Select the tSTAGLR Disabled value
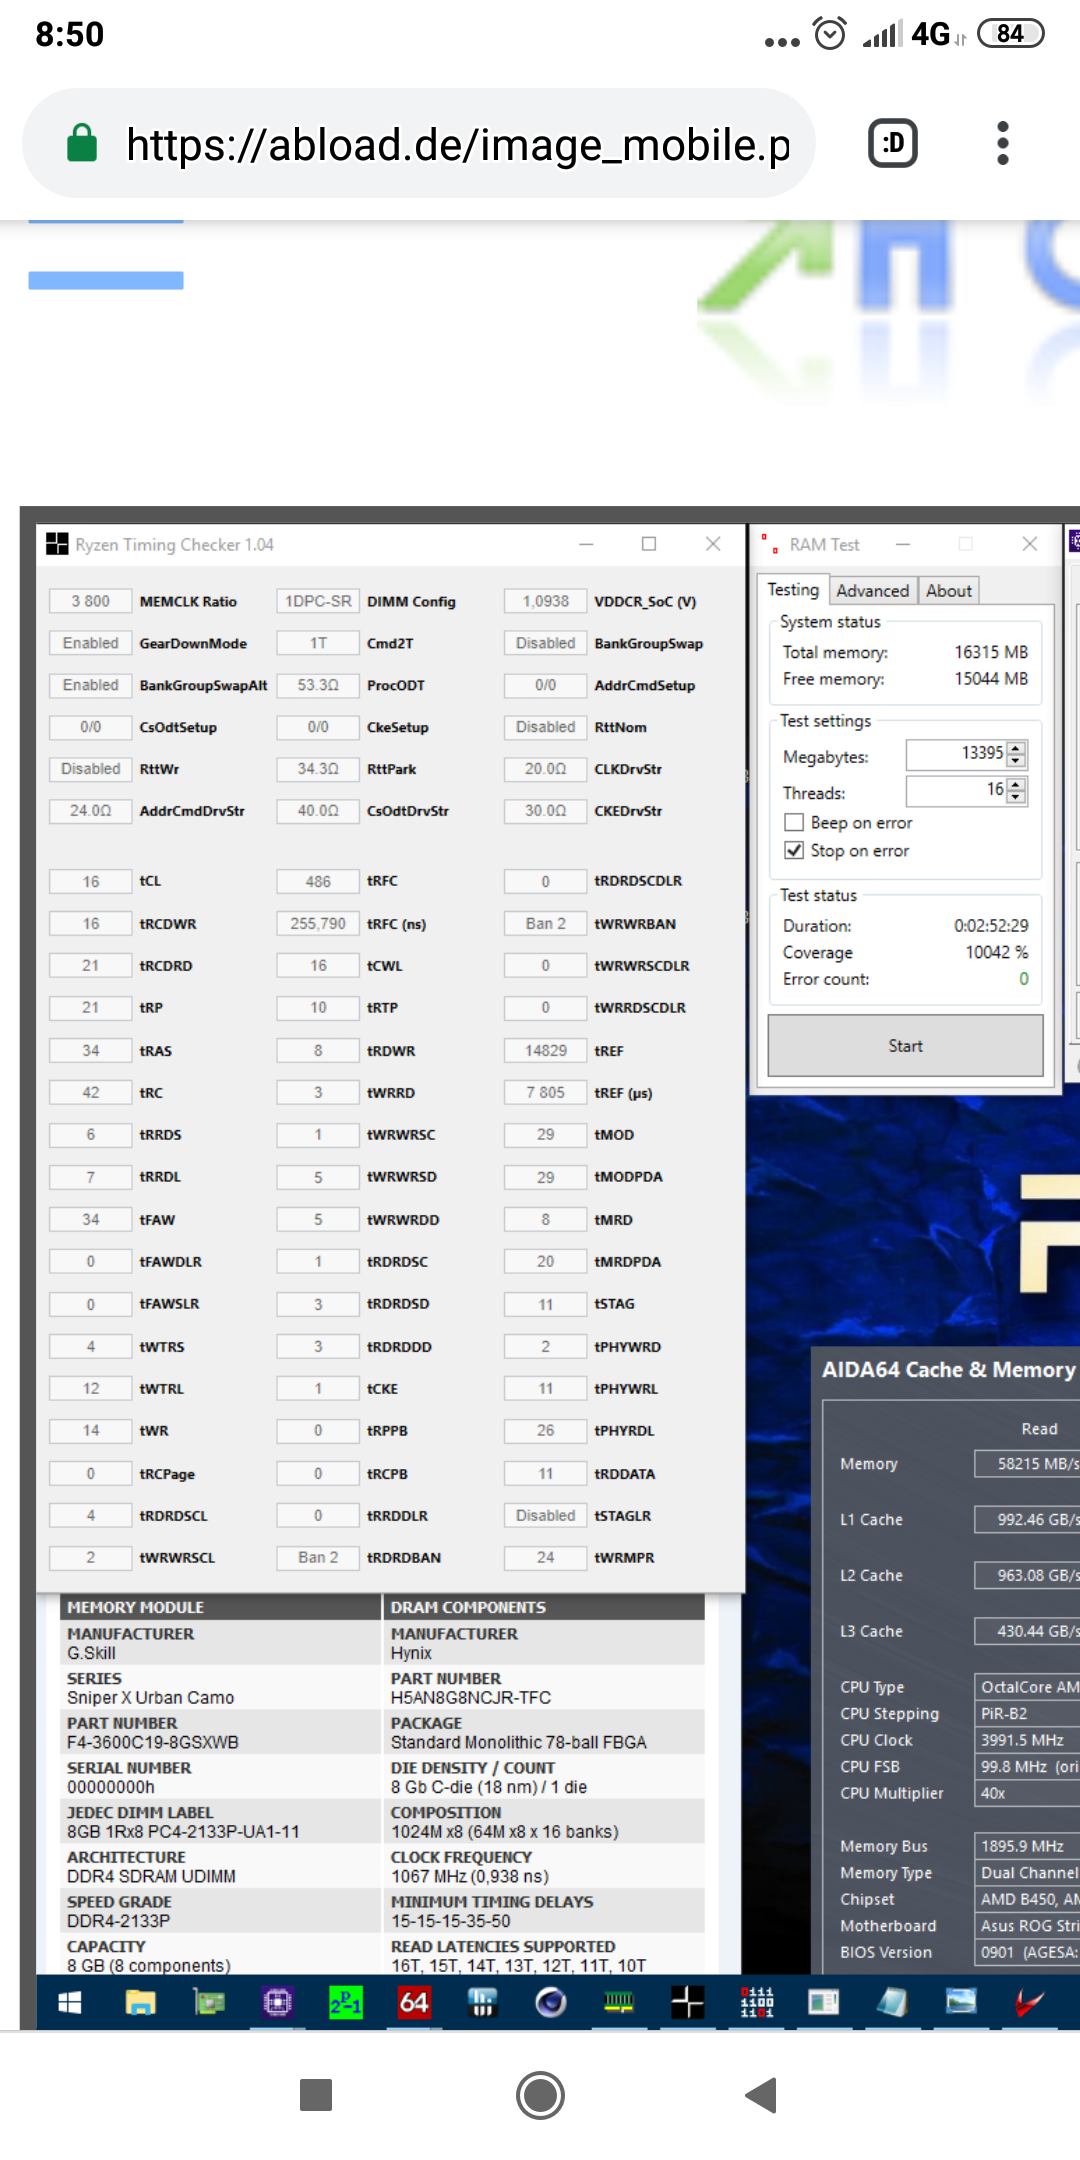1080x2160 pixels. [x=546, y=1516]
